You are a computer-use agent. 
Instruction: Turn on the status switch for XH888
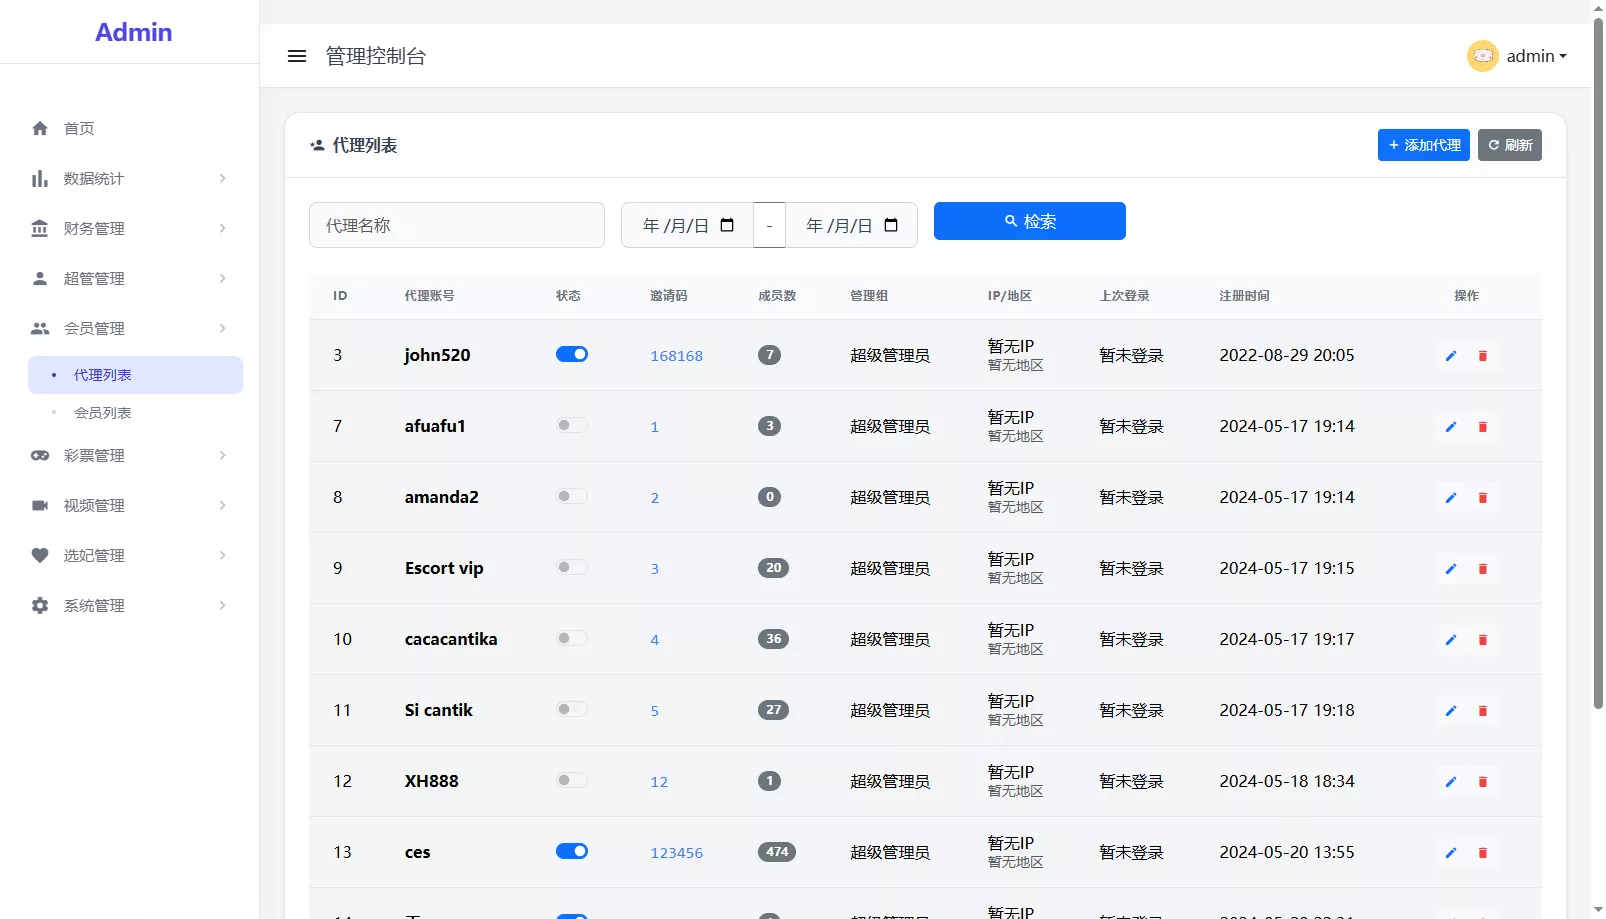pyautogui.click(x=570, y=781)
